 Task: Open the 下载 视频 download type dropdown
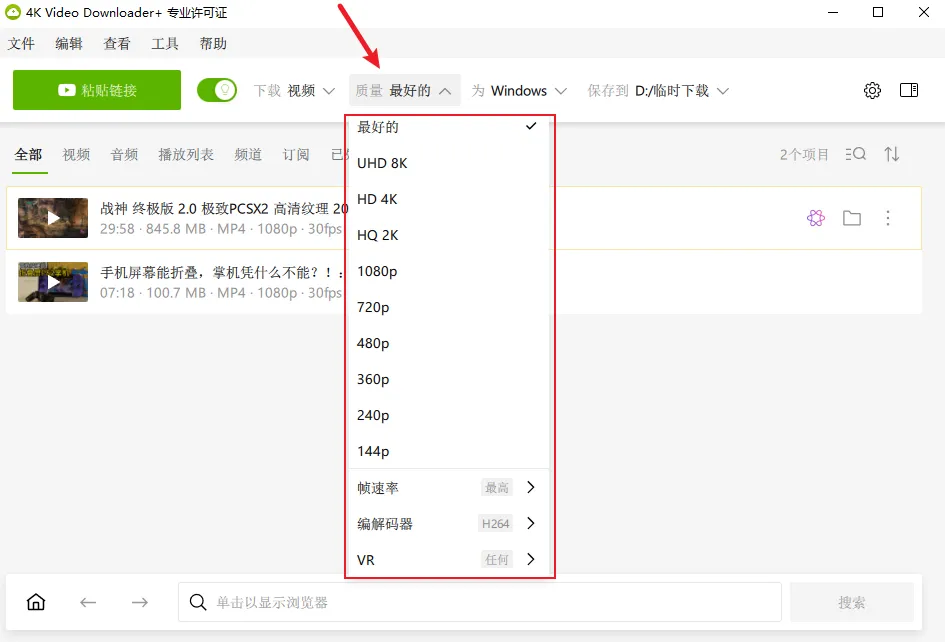point(294,90)
